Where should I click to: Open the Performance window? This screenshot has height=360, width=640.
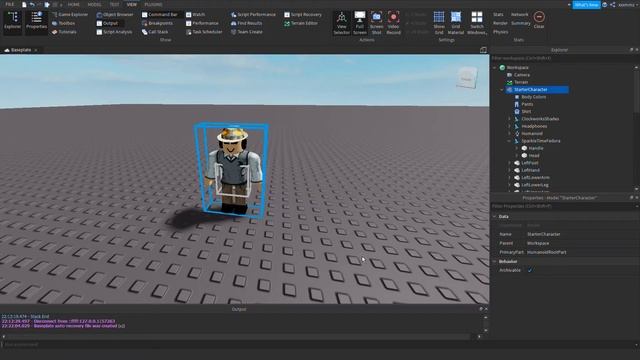(202, 23)
